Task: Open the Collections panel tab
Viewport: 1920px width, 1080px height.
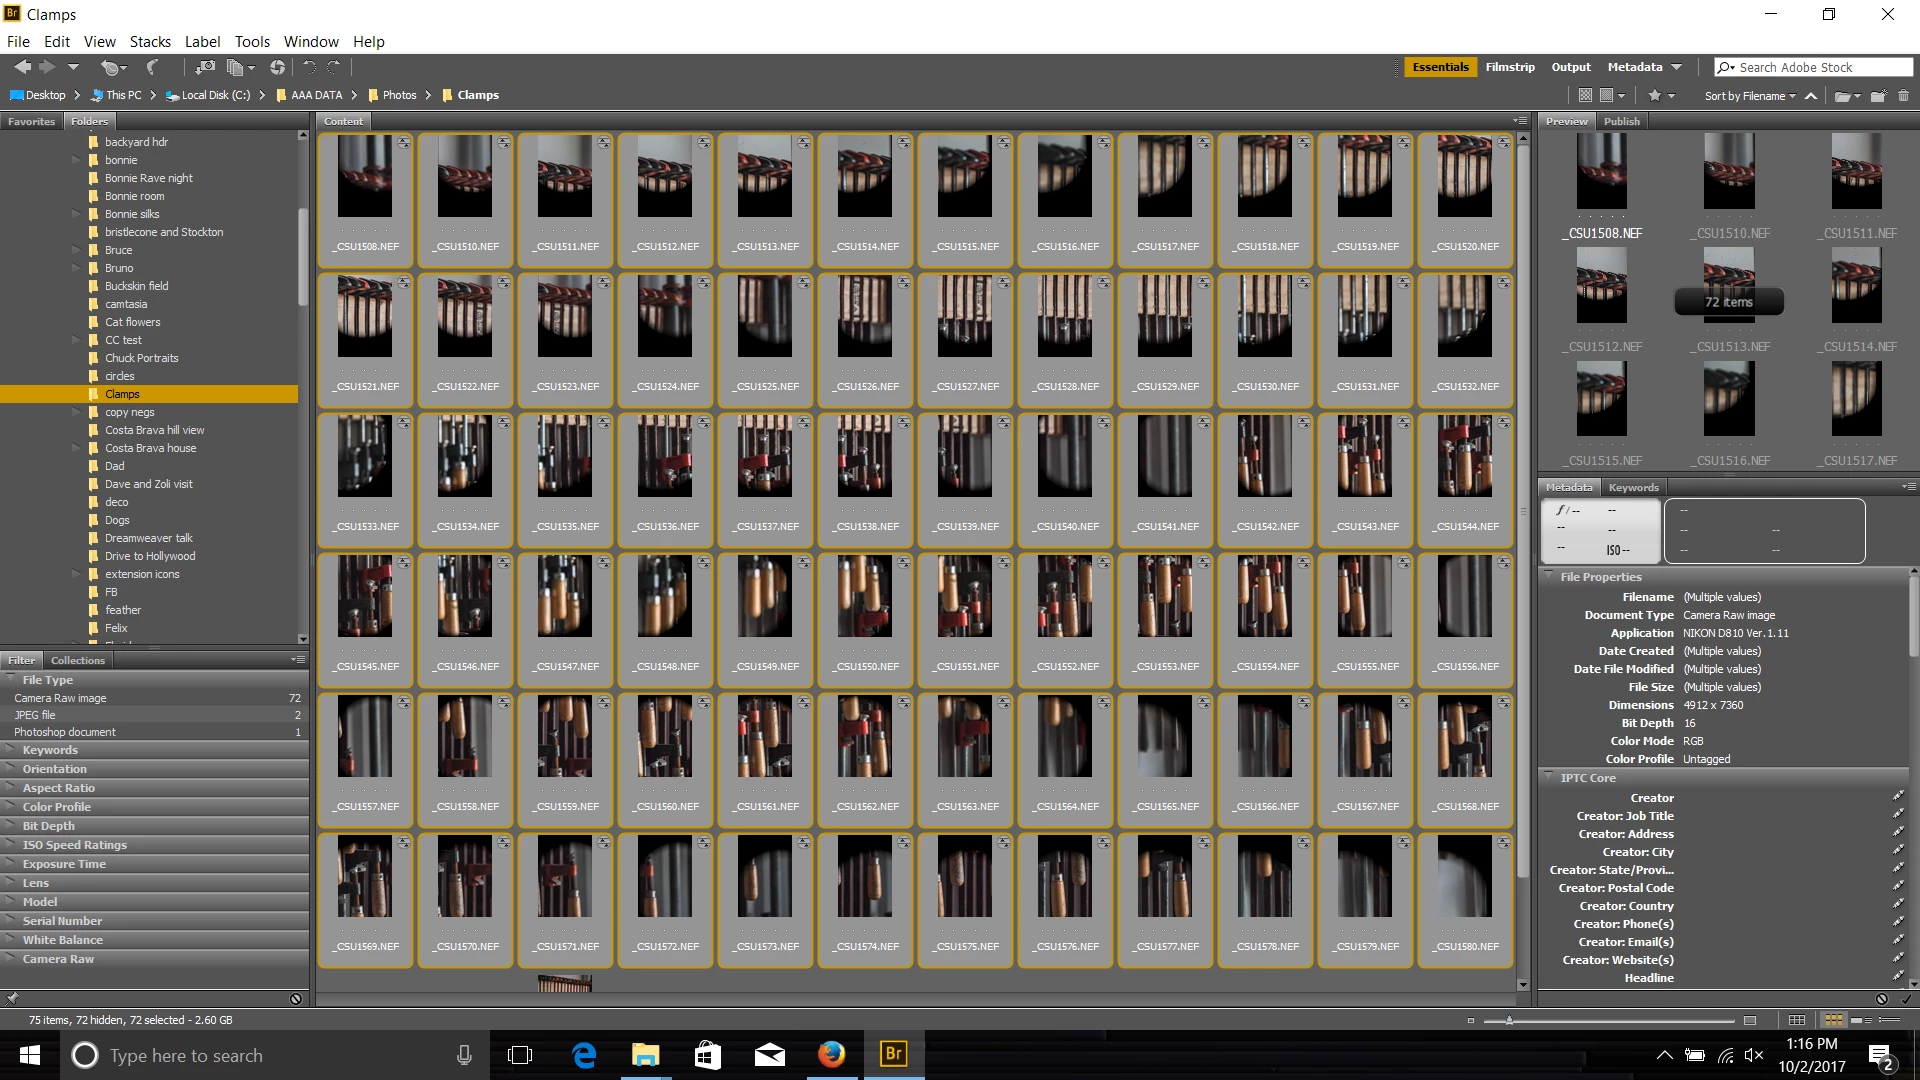Action: click(x=77, y=660)
